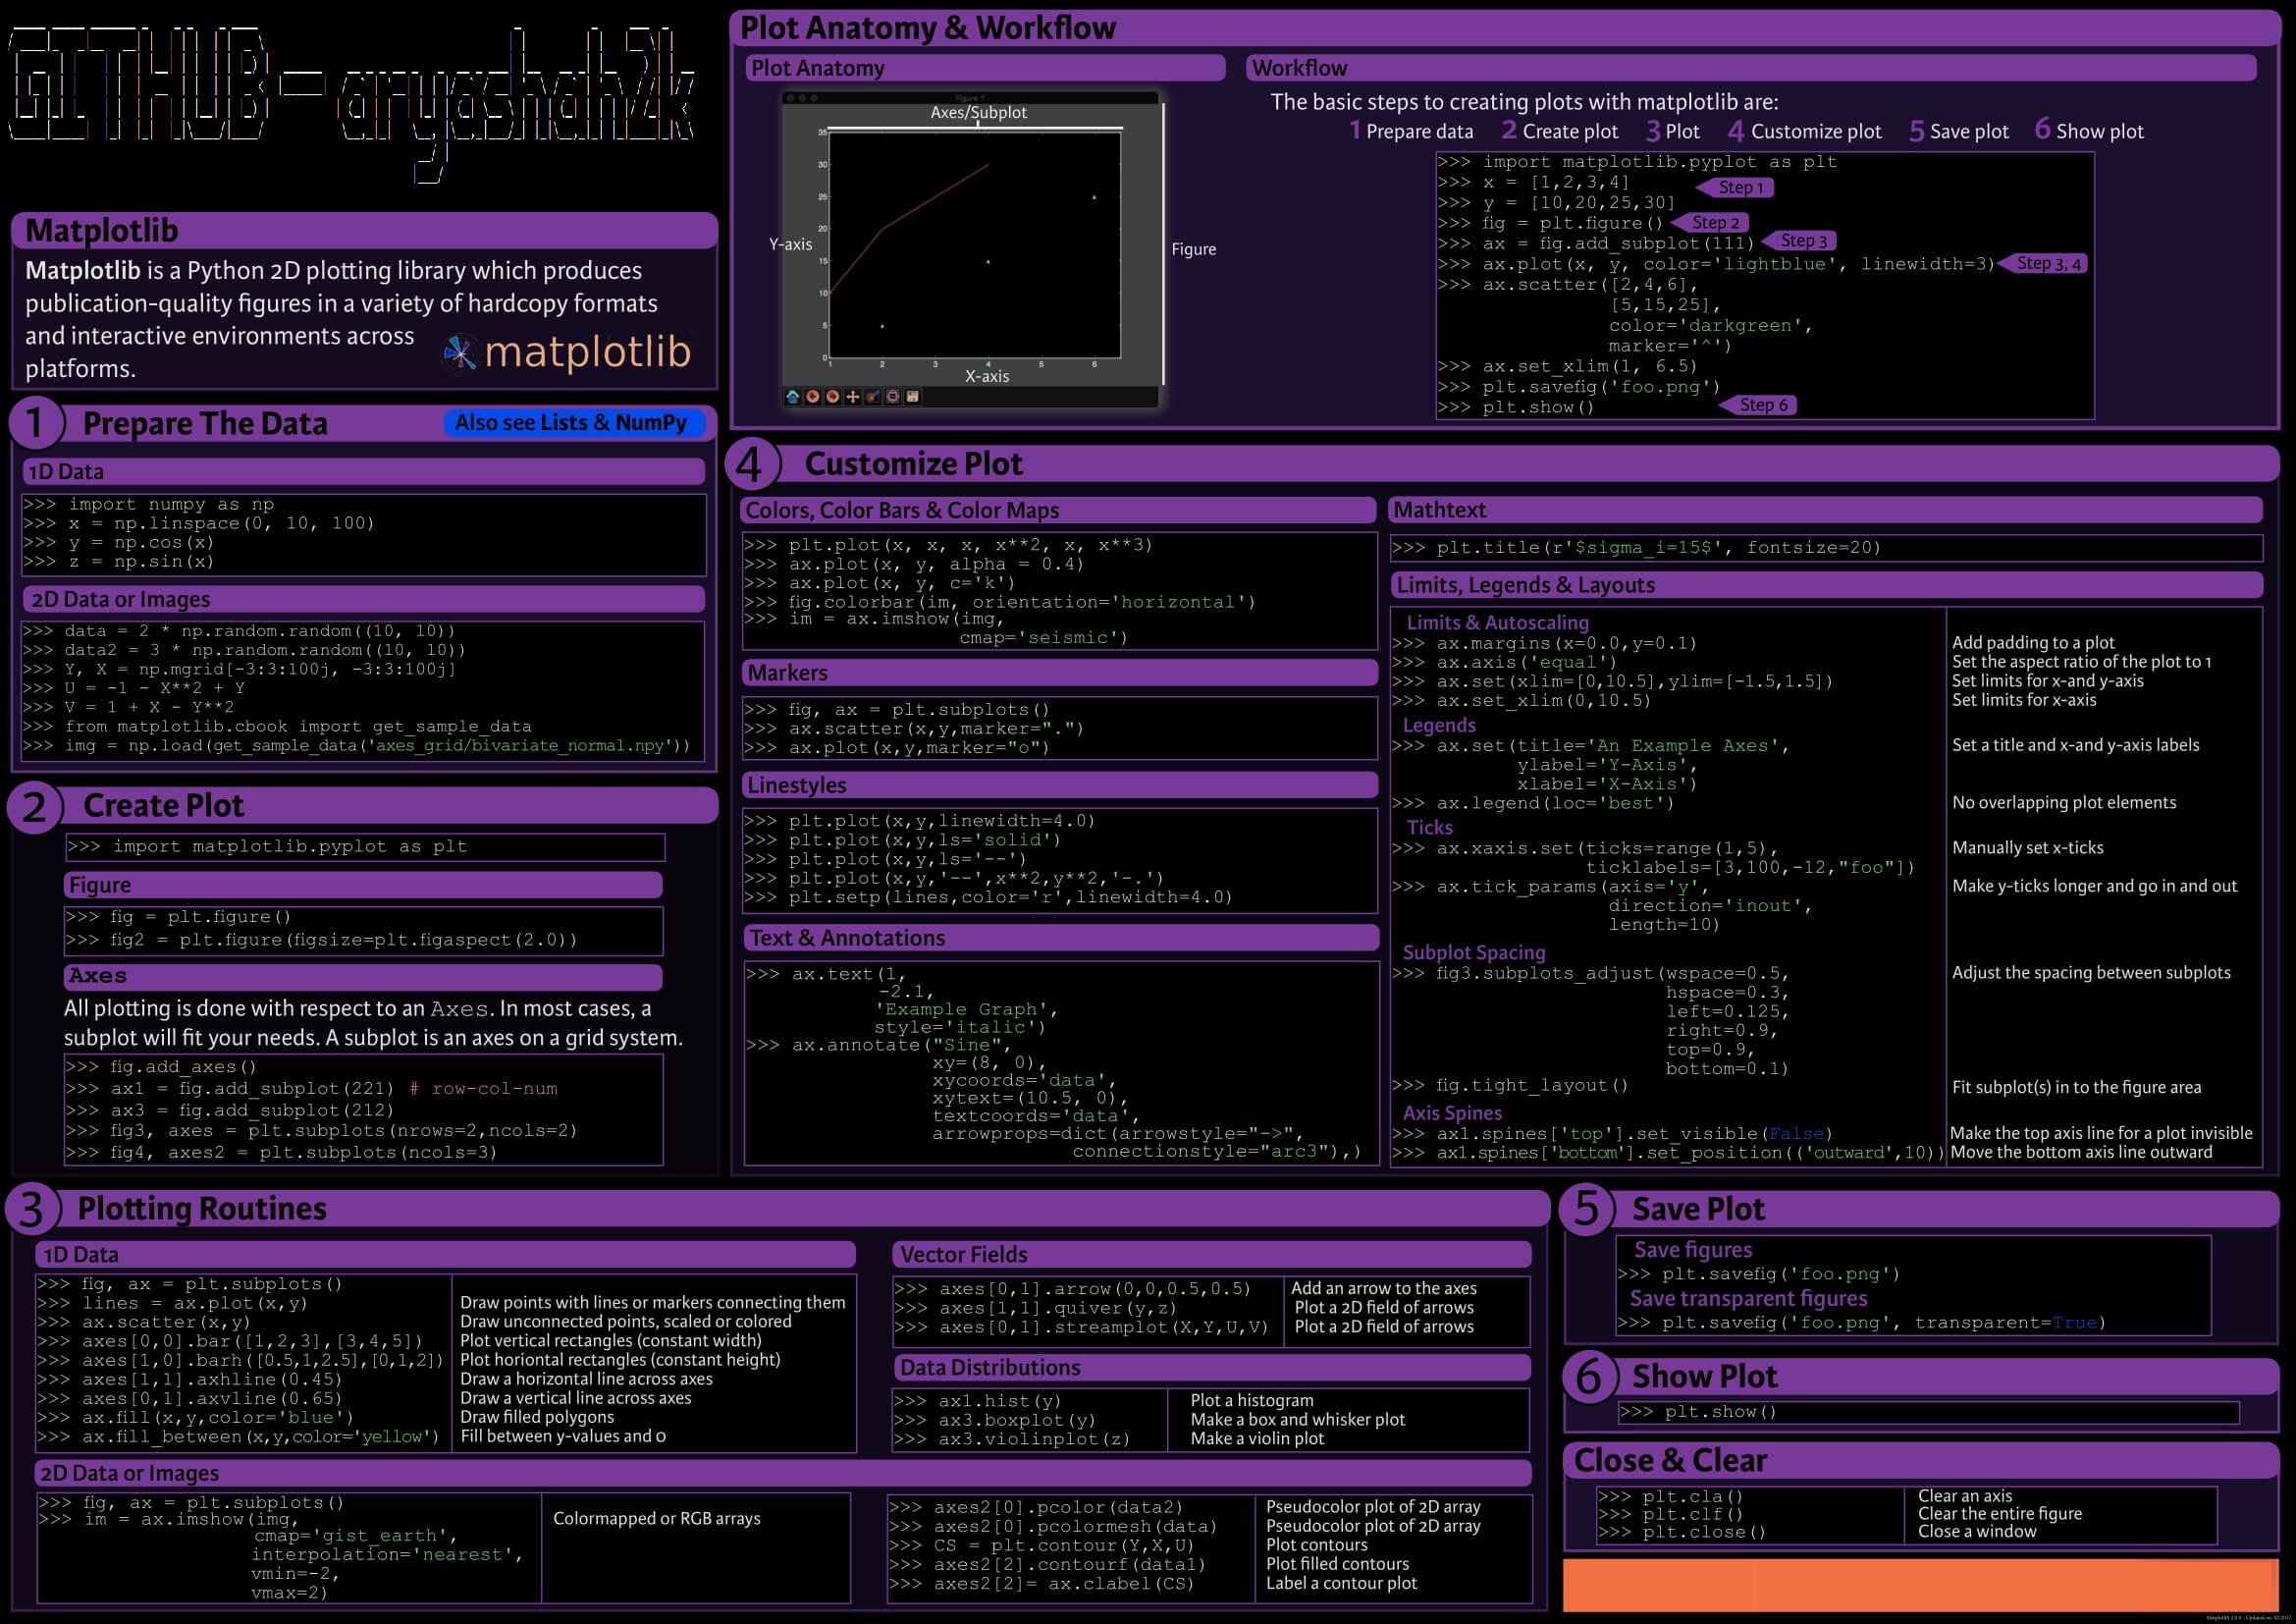Click the 'Vector Fields' subsection header
2296x1624 pixels.
click(1211, 1255)
